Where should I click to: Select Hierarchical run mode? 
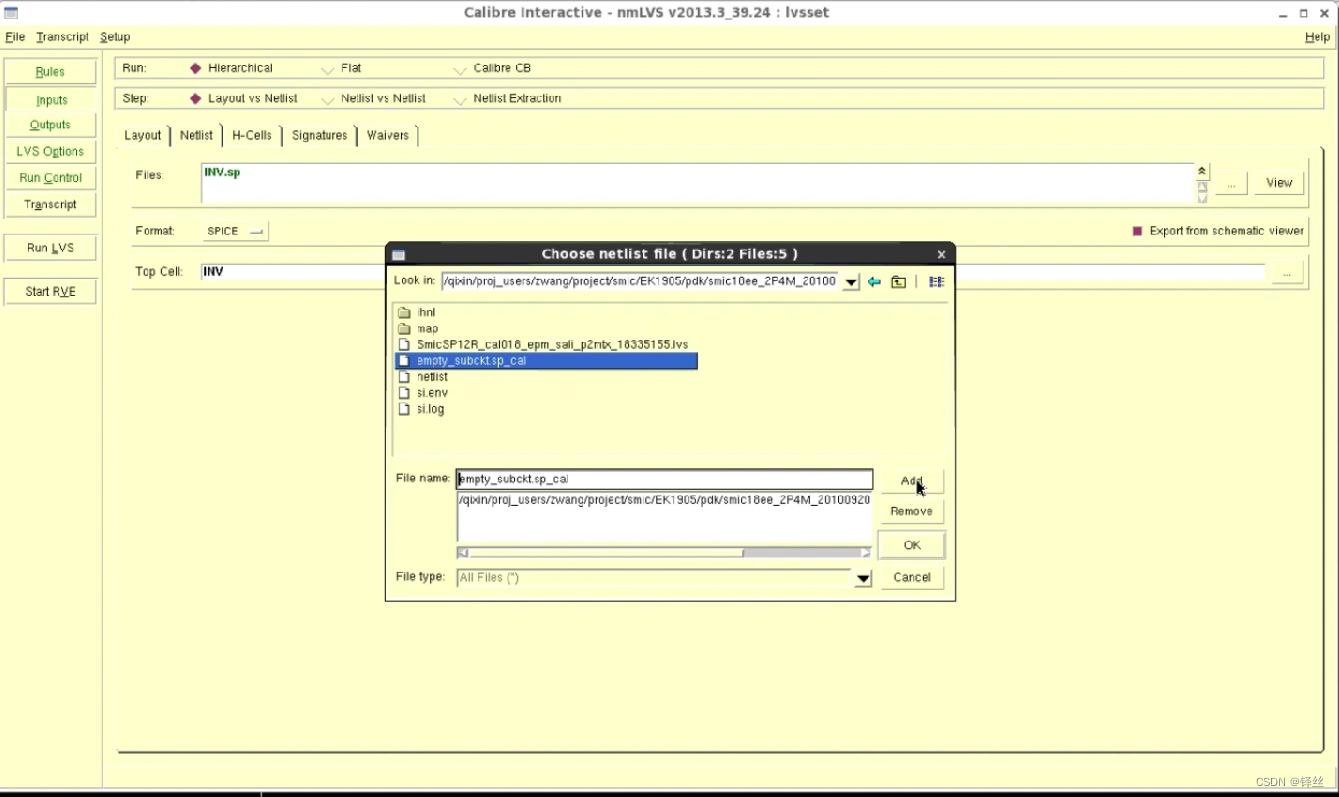(231, 68)
